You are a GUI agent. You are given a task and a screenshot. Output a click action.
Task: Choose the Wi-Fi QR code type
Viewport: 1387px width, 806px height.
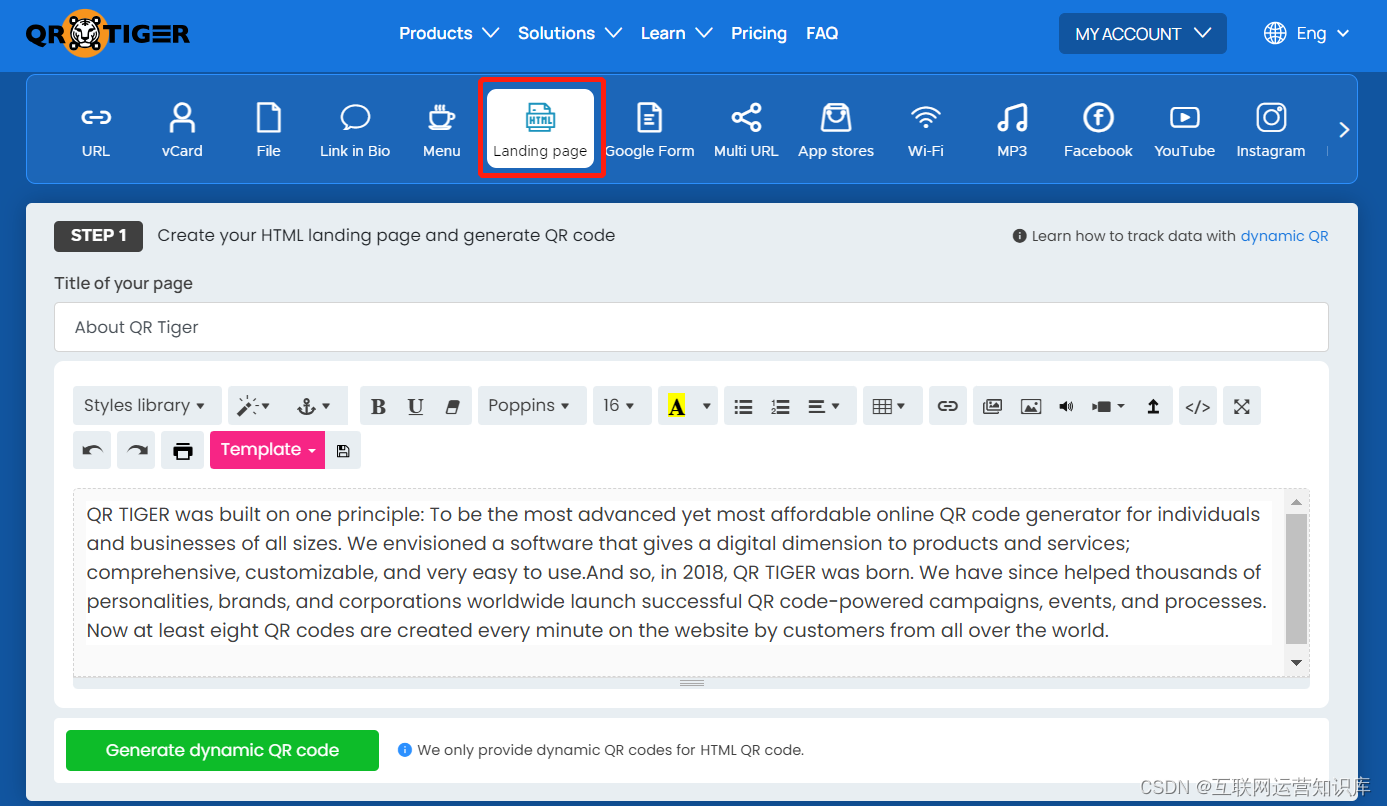coord(925,130)
